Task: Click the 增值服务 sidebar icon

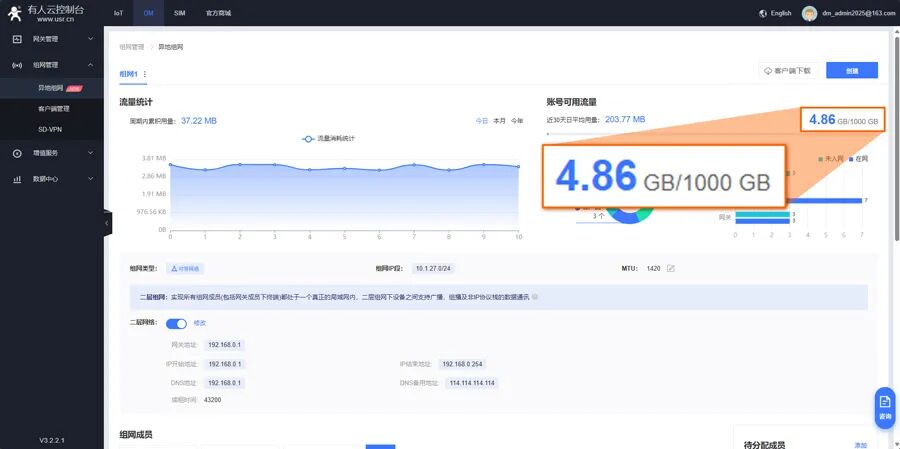Action: (x=17, y=153)
